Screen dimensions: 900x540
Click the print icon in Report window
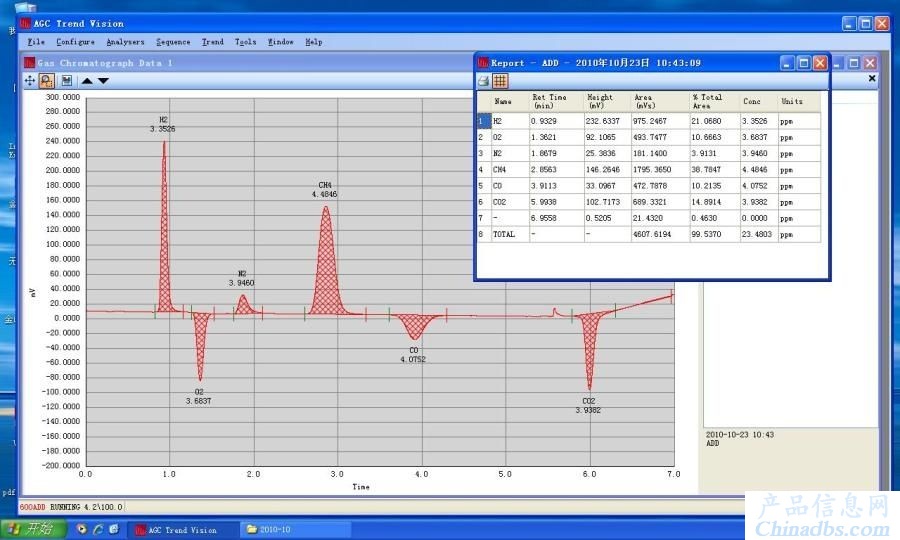484,81
